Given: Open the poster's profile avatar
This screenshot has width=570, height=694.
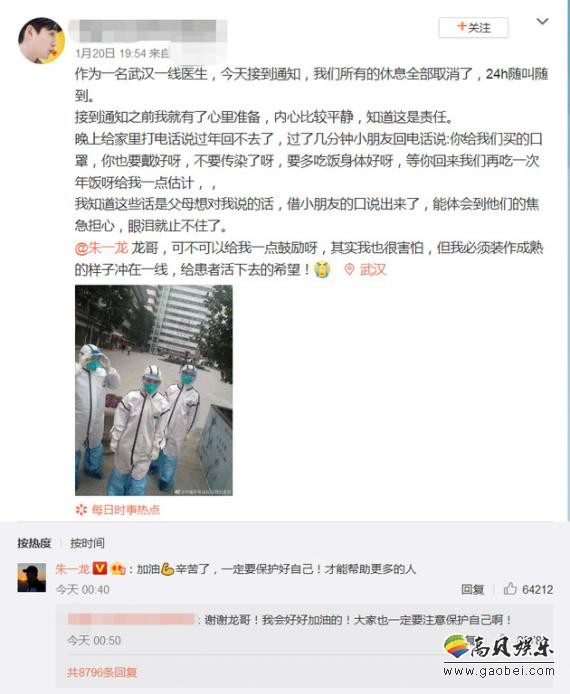Looking at the screenshot, I should 42,41.
